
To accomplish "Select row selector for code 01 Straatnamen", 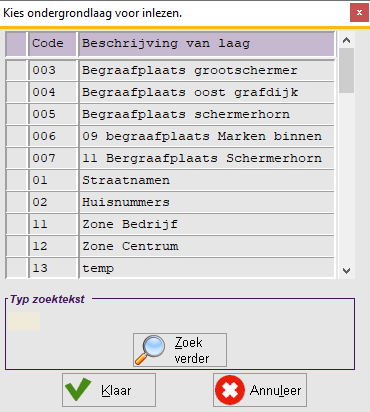I will [16, 180].
